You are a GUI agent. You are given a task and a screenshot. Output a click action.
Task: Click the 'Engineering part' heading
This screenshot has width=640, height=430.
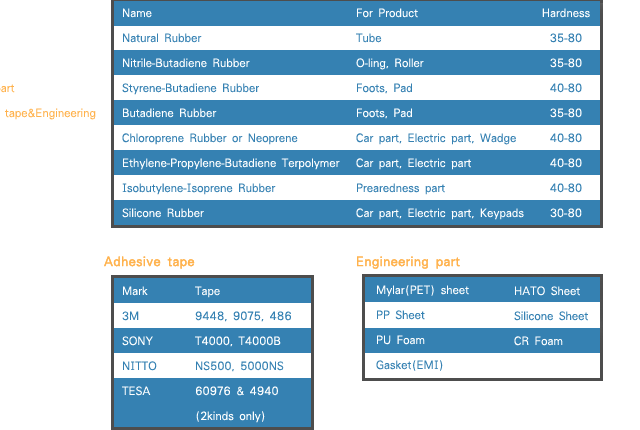coord(408,262)
